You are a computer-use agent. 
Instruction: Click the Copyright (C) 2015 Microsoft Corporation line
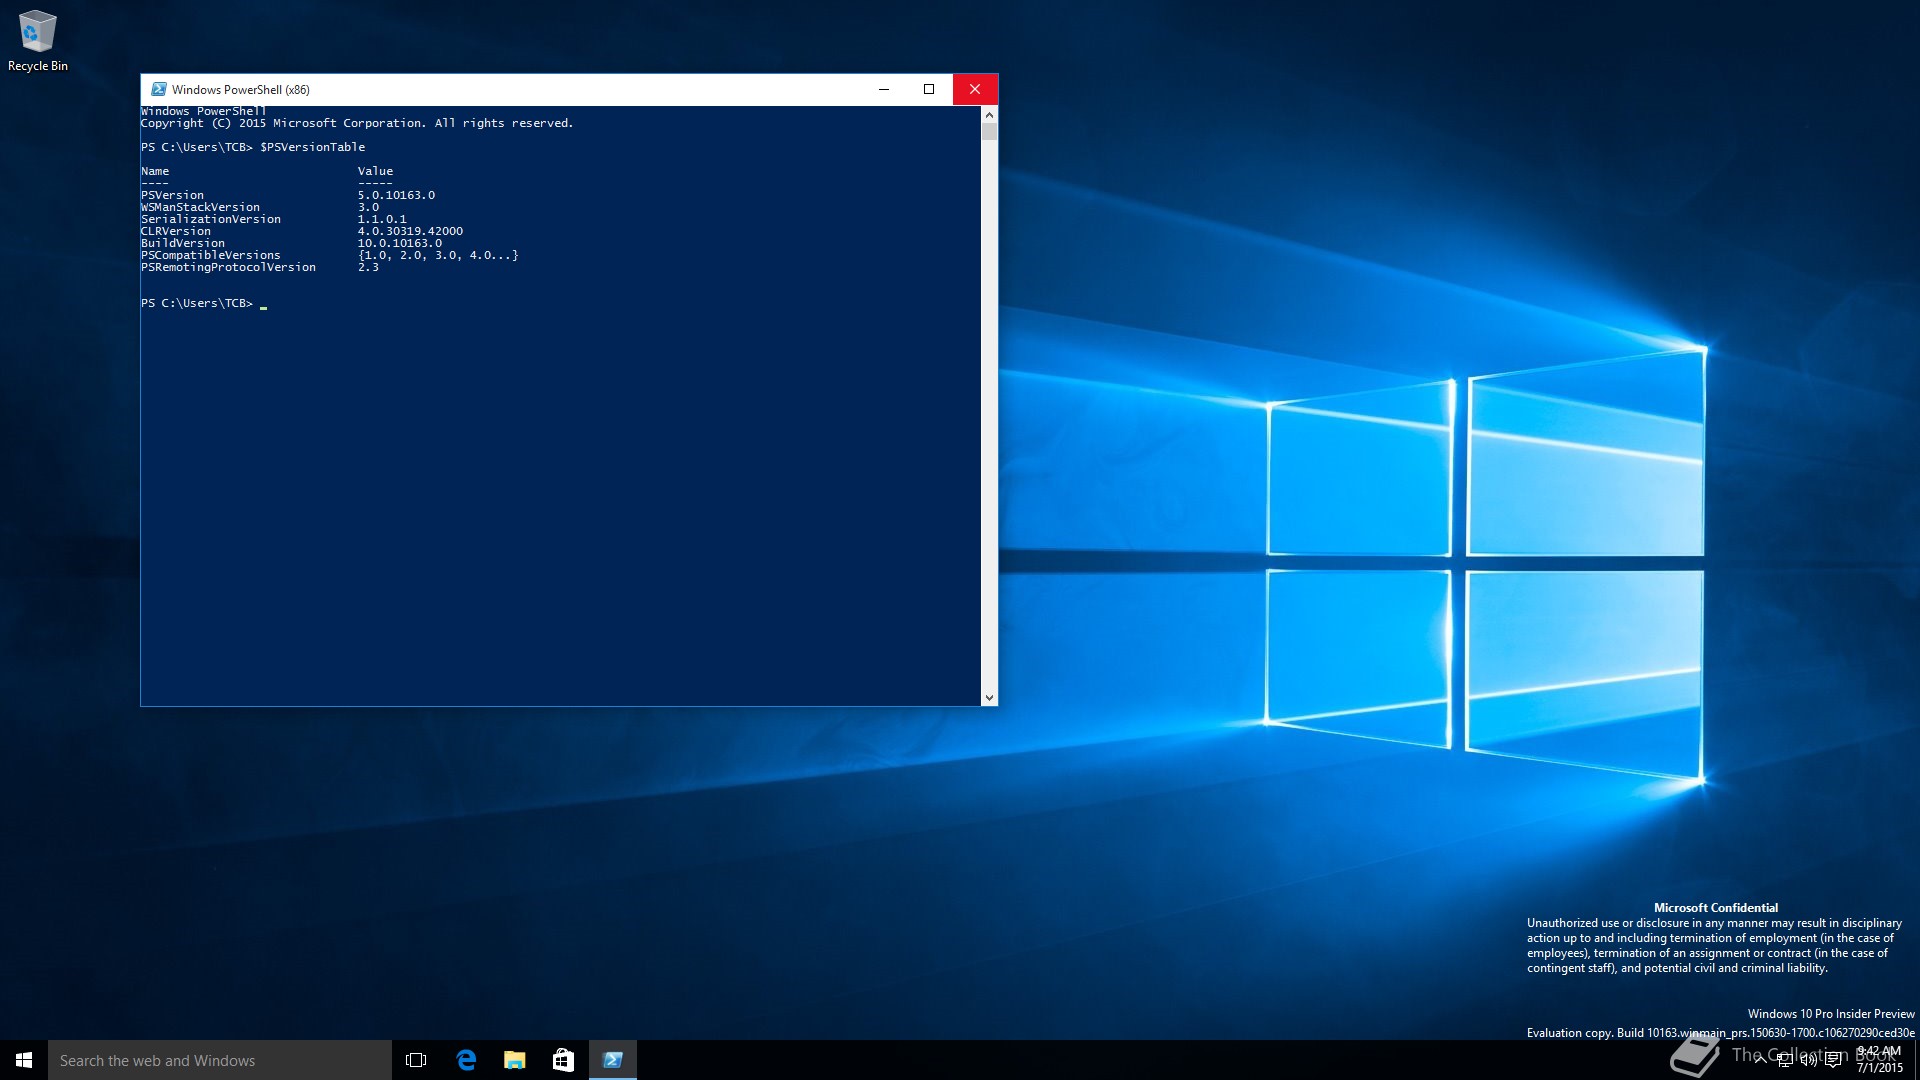coord(357,123)
